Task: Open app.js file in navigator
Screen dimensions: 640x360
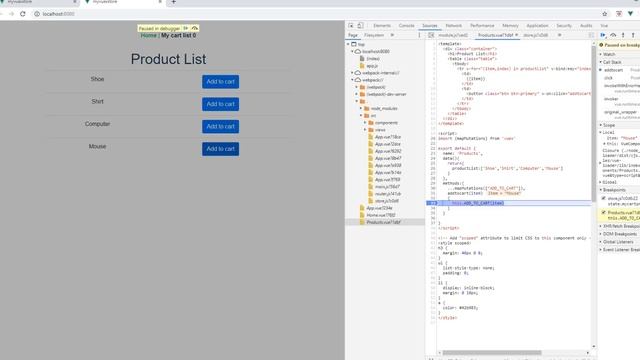Action: coord(372,66)
